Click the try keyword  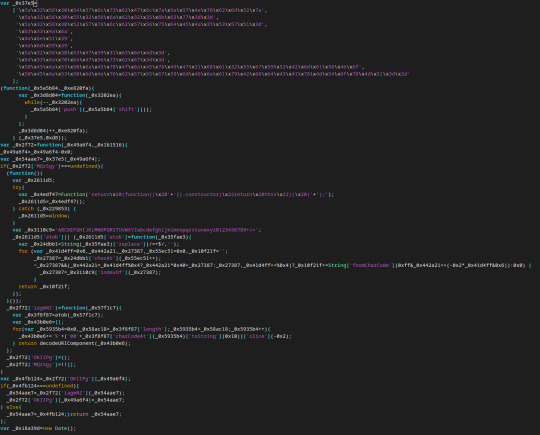click(17, 187)
